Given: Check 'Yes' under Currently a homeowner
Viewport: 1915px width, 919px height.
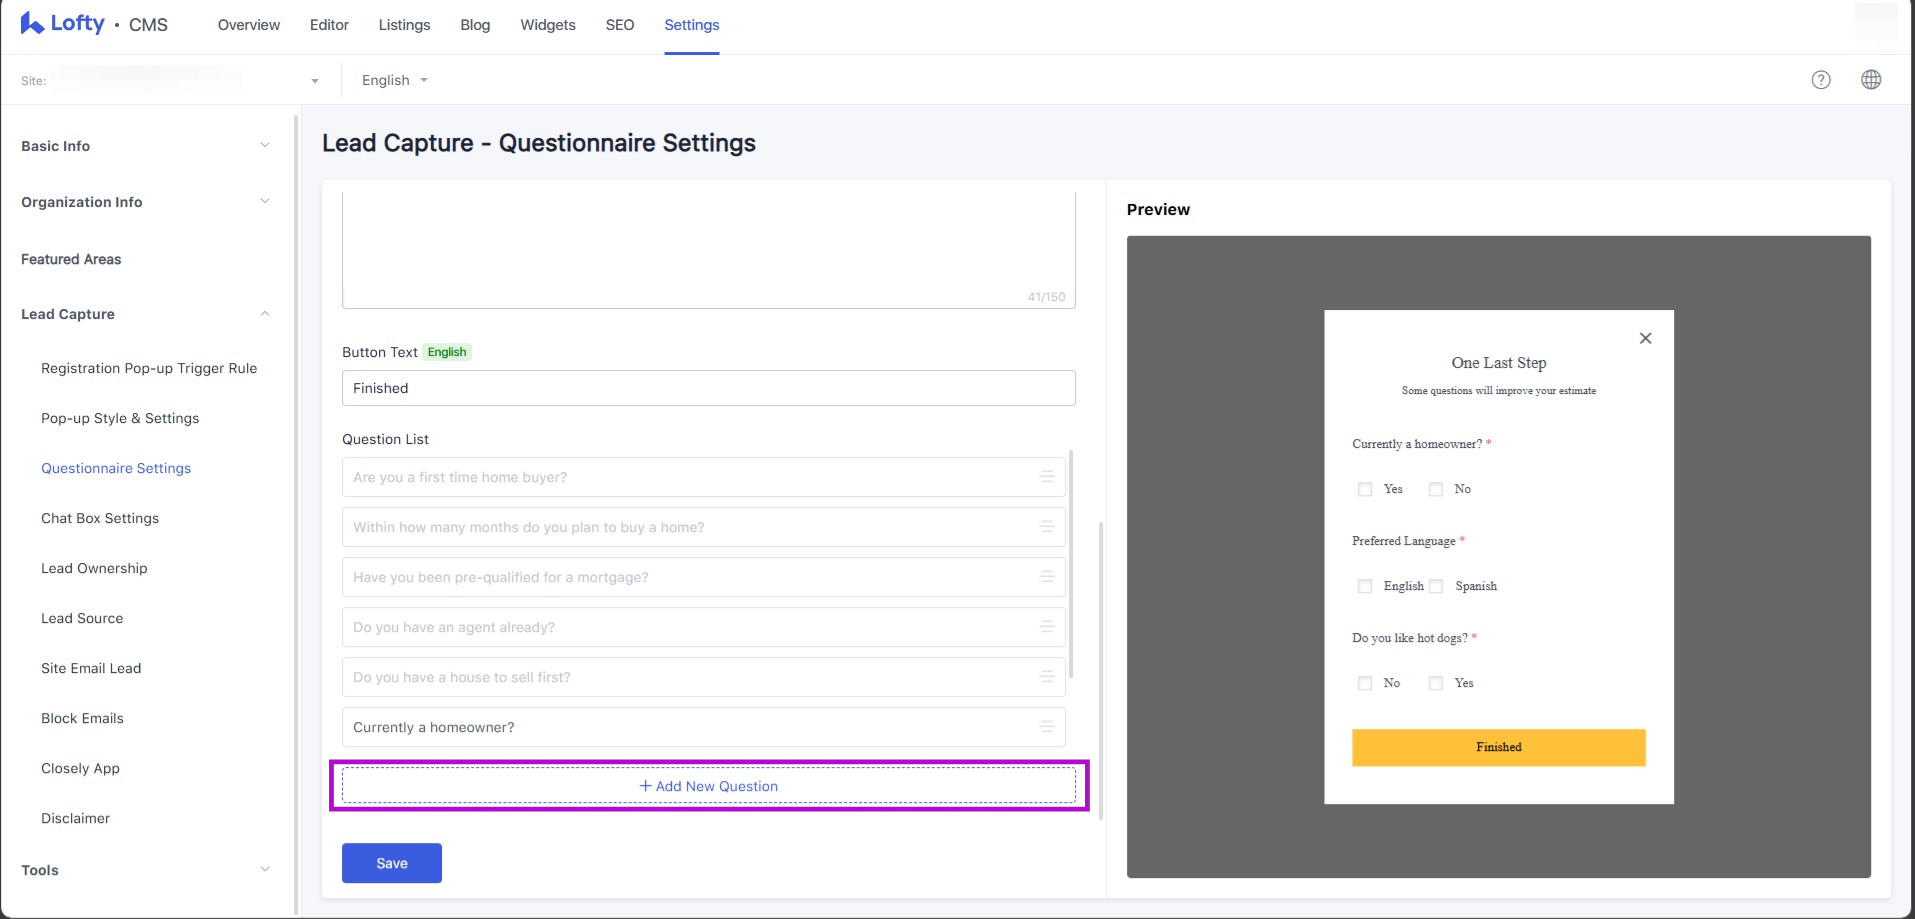Looking at the screenshot, I should 1365,489.
